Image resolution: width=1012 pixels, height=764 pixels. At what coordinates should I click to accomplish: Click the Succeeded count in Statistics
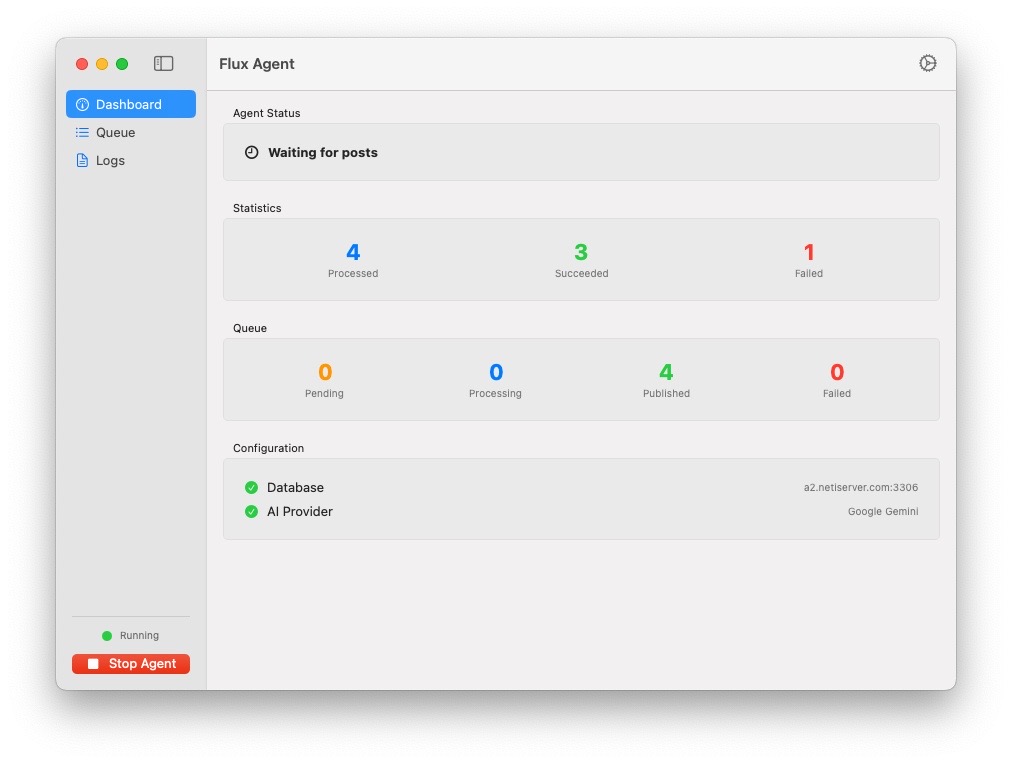pos(581,253)
